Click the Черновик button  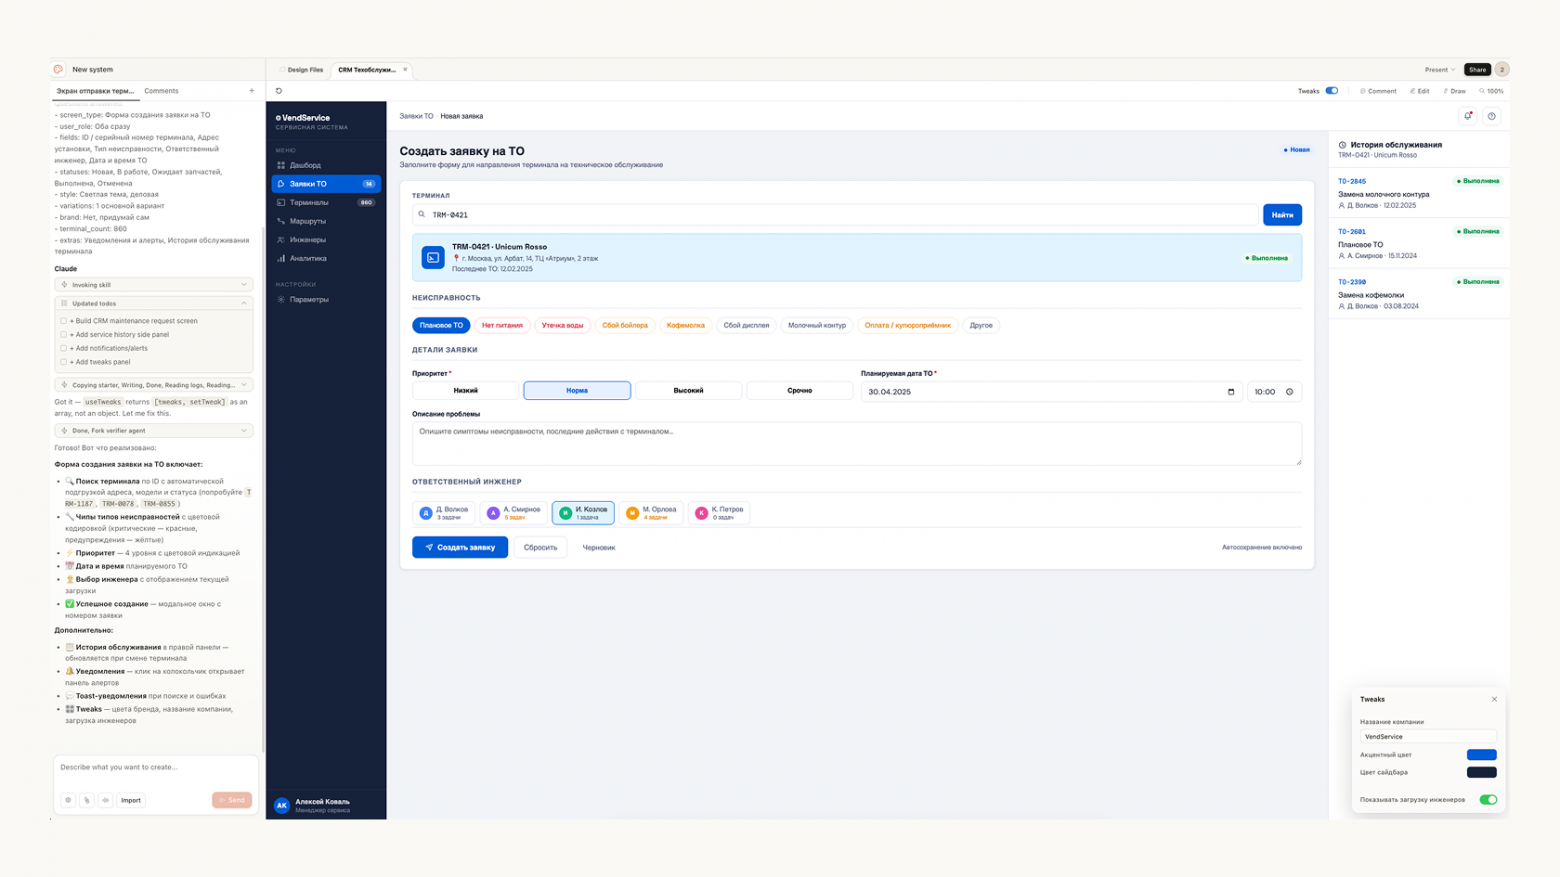coord(599,547)
